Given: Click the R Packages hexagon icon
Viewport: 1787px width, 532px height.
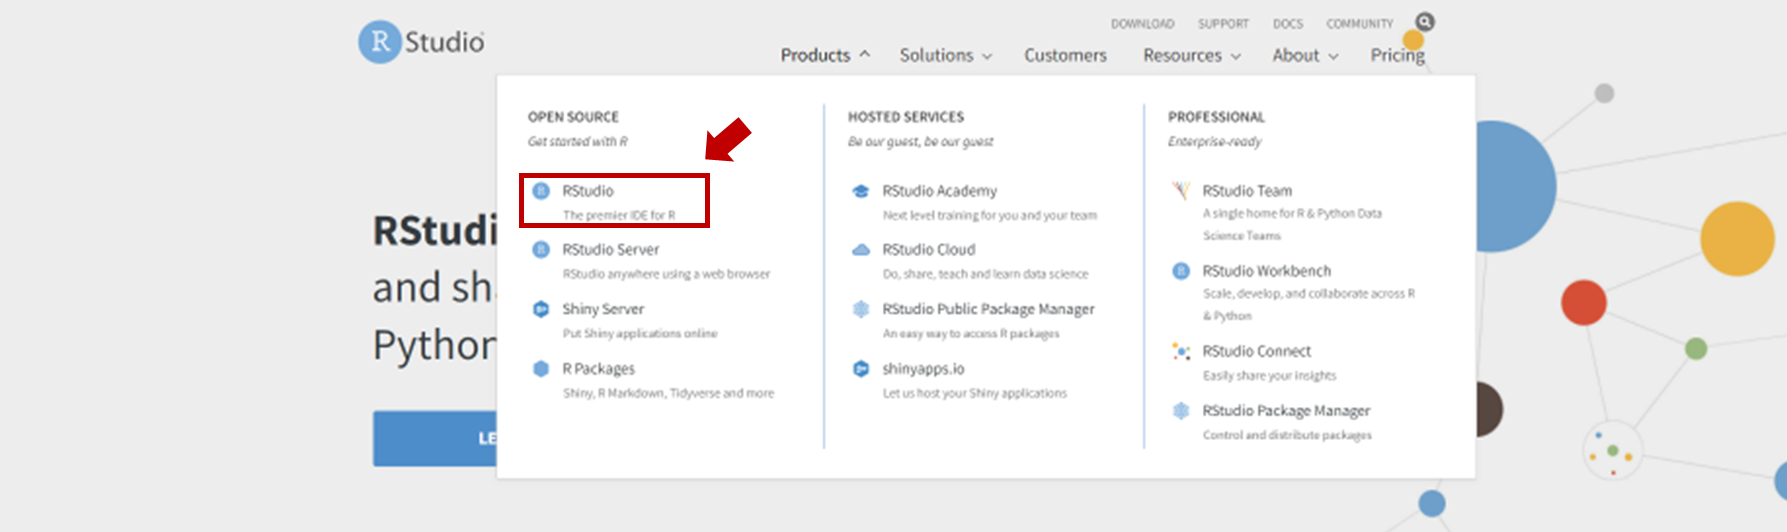Looking at the screenshot, I should tap(541, 369).
